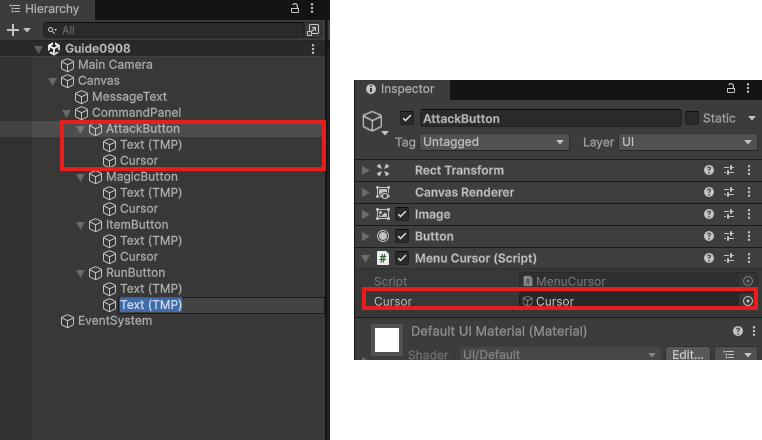Open Canvas Renderer presets icon
This screenshot has height=440, width=762.
click(729, 192)
